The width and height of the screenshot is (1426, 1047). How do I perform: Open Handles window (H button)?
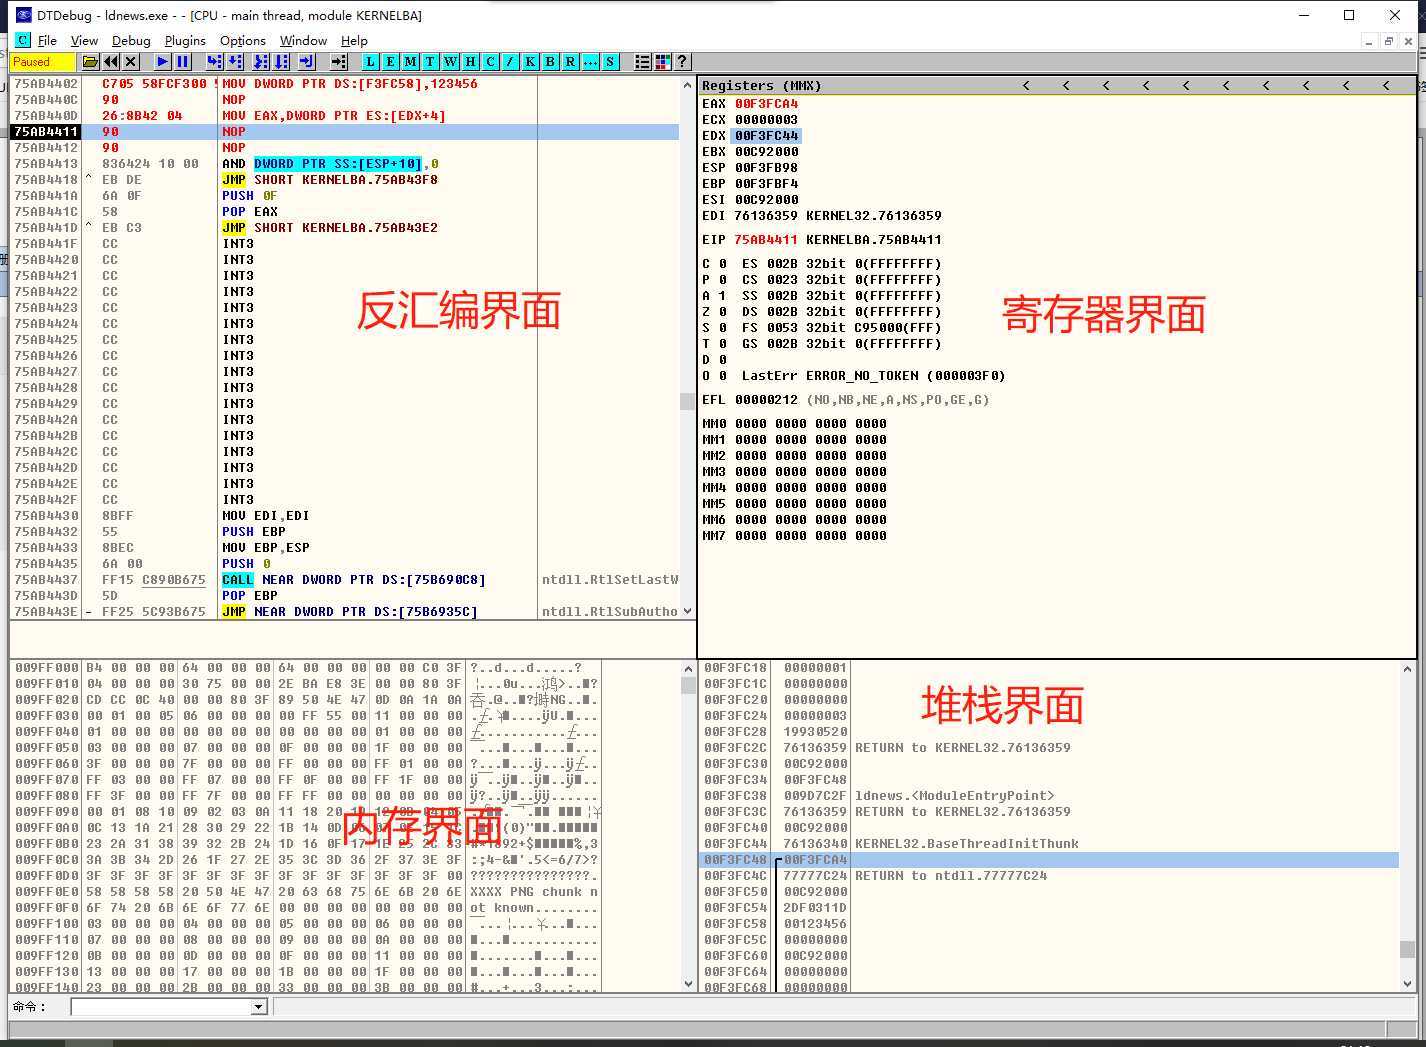[470, 62]
